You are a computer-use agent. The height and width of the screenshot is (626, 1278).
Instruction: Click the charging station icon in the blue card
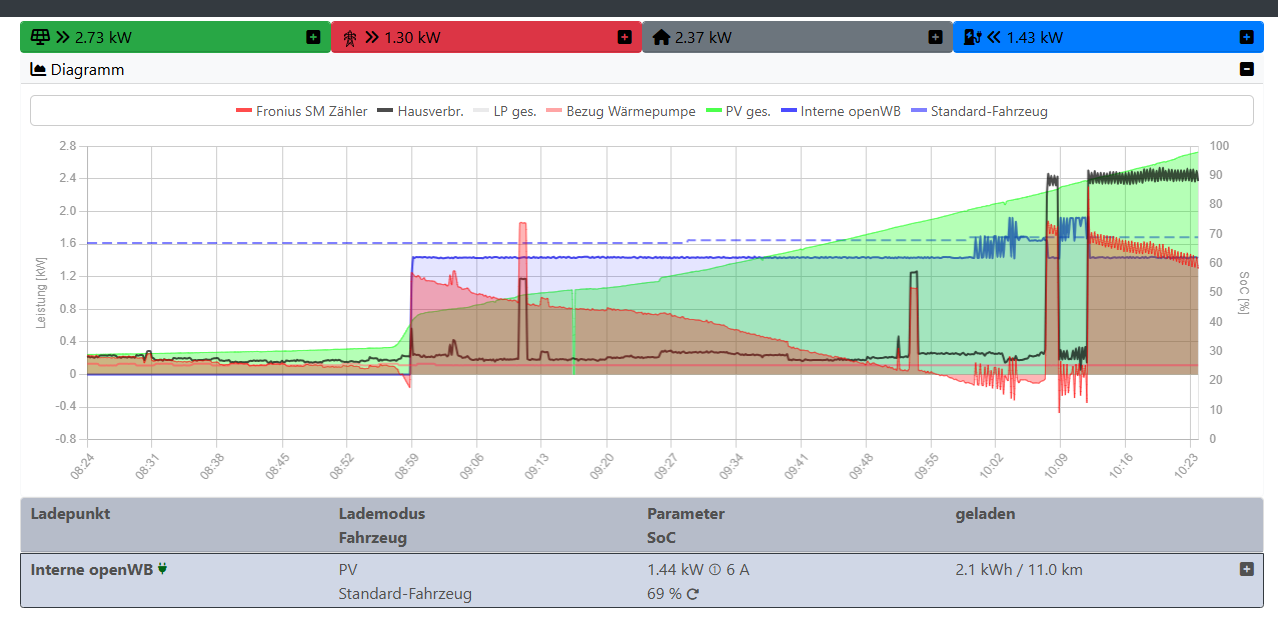971,38
